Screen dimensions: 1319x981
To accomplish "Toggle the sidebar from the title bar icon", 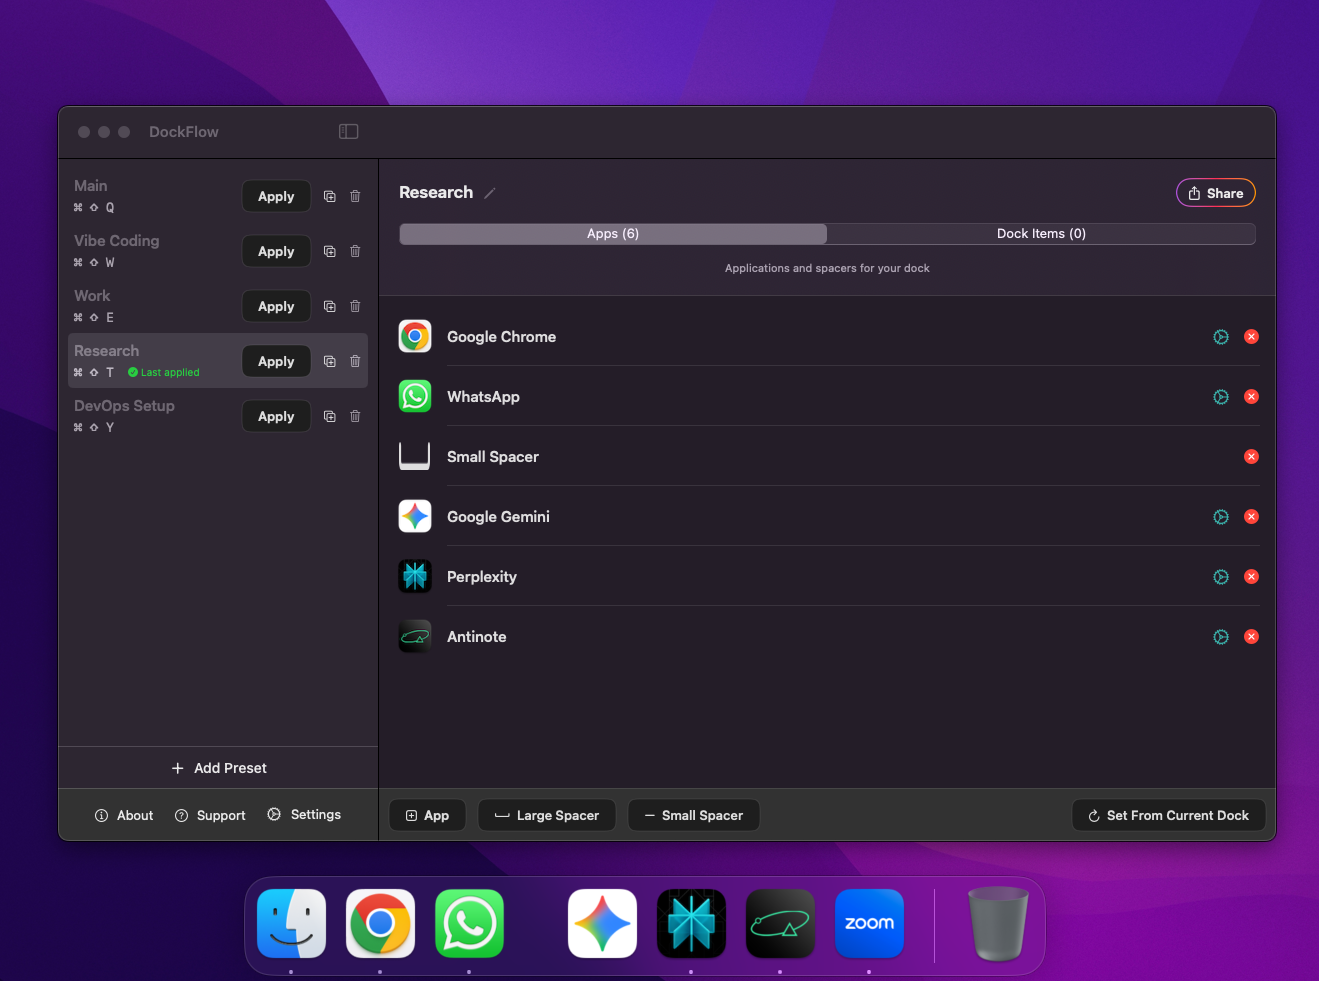I will coord(348,131).
